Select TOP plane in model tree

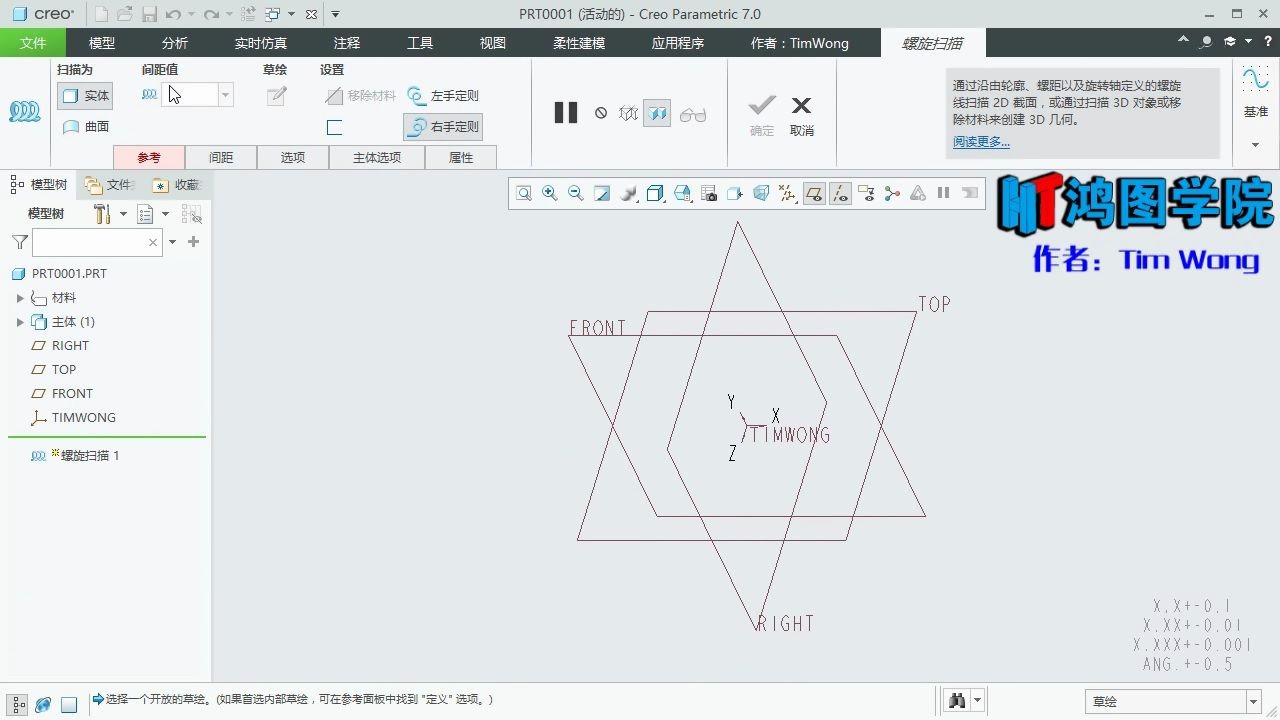54,370
